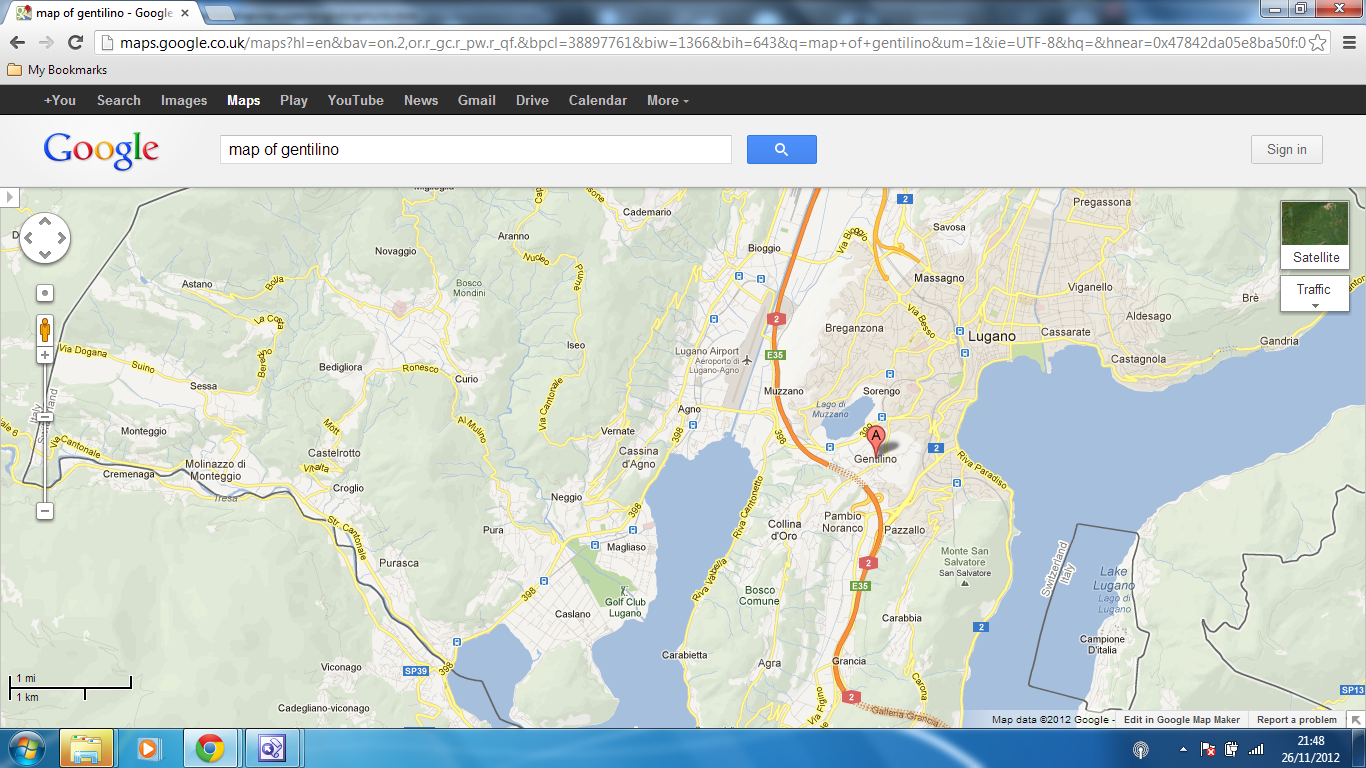Screen dimensions: 1366x768
Task: Expand the Traffic layers dropdown
Action: (x=1314, y=294)
